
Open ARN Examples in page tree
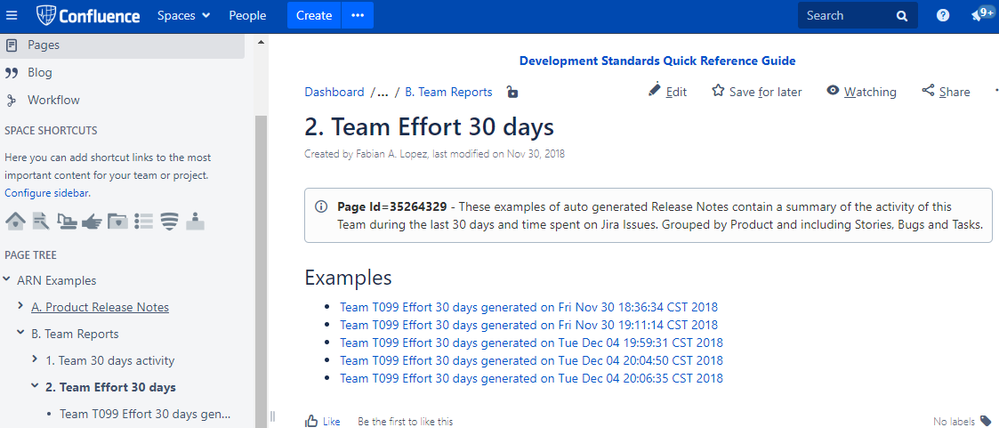point(57,280)
